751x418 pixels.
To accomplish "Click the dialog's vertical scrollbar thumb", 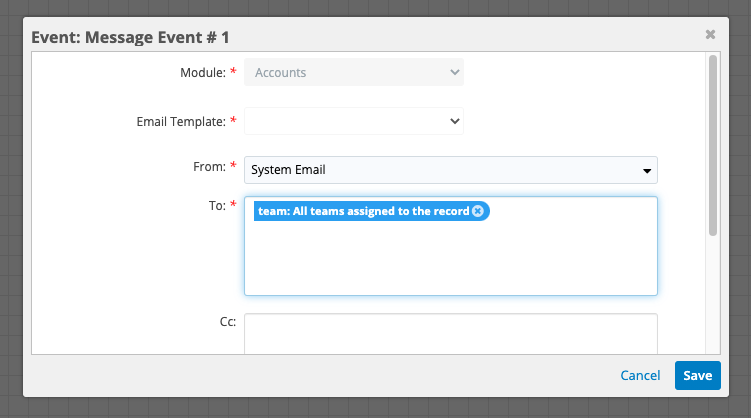I will pyautogui.click(x=713, y=146).
